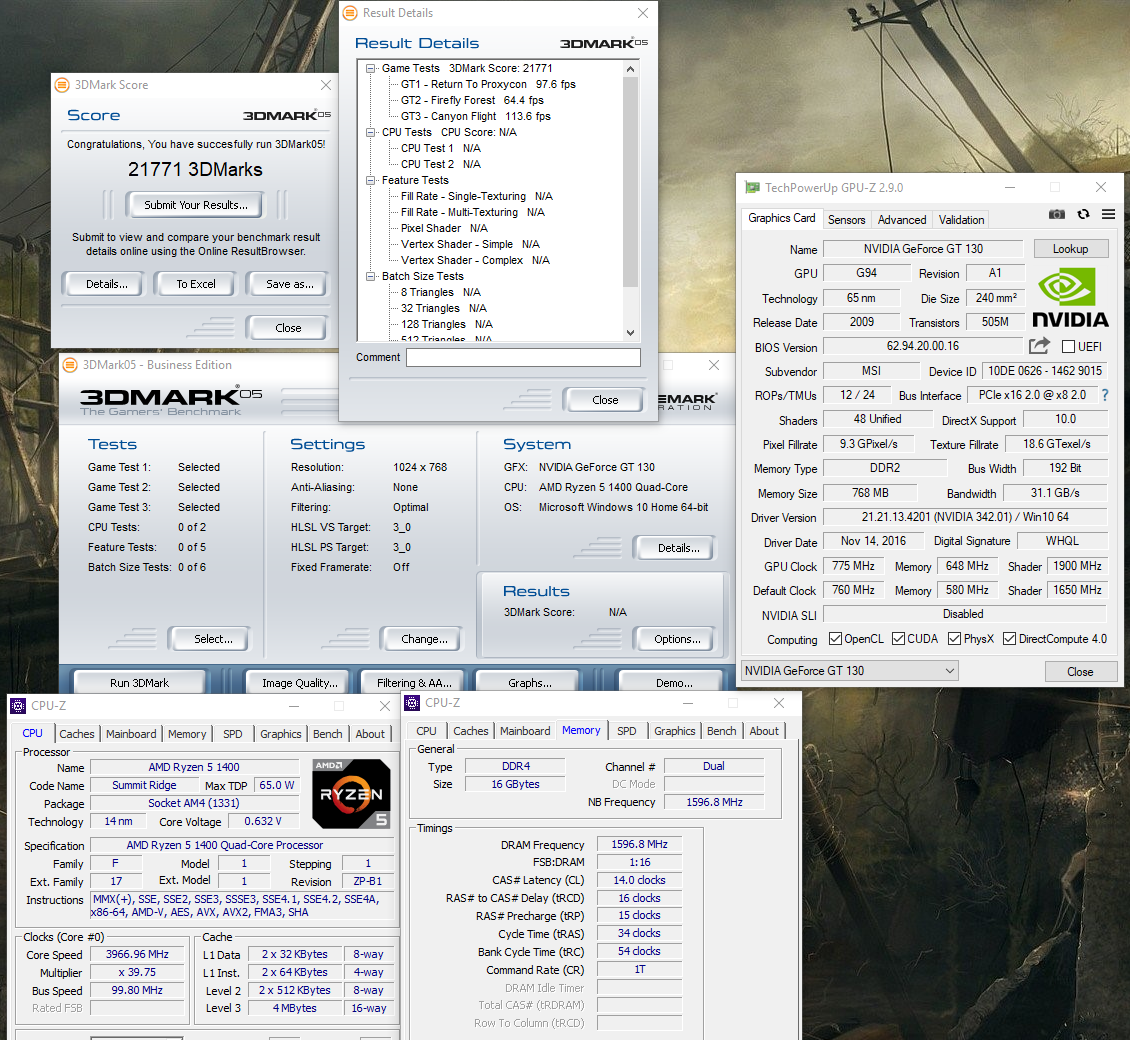Click the Comment input field
The image size is (1130, 1040).
[x=523, y=357]
